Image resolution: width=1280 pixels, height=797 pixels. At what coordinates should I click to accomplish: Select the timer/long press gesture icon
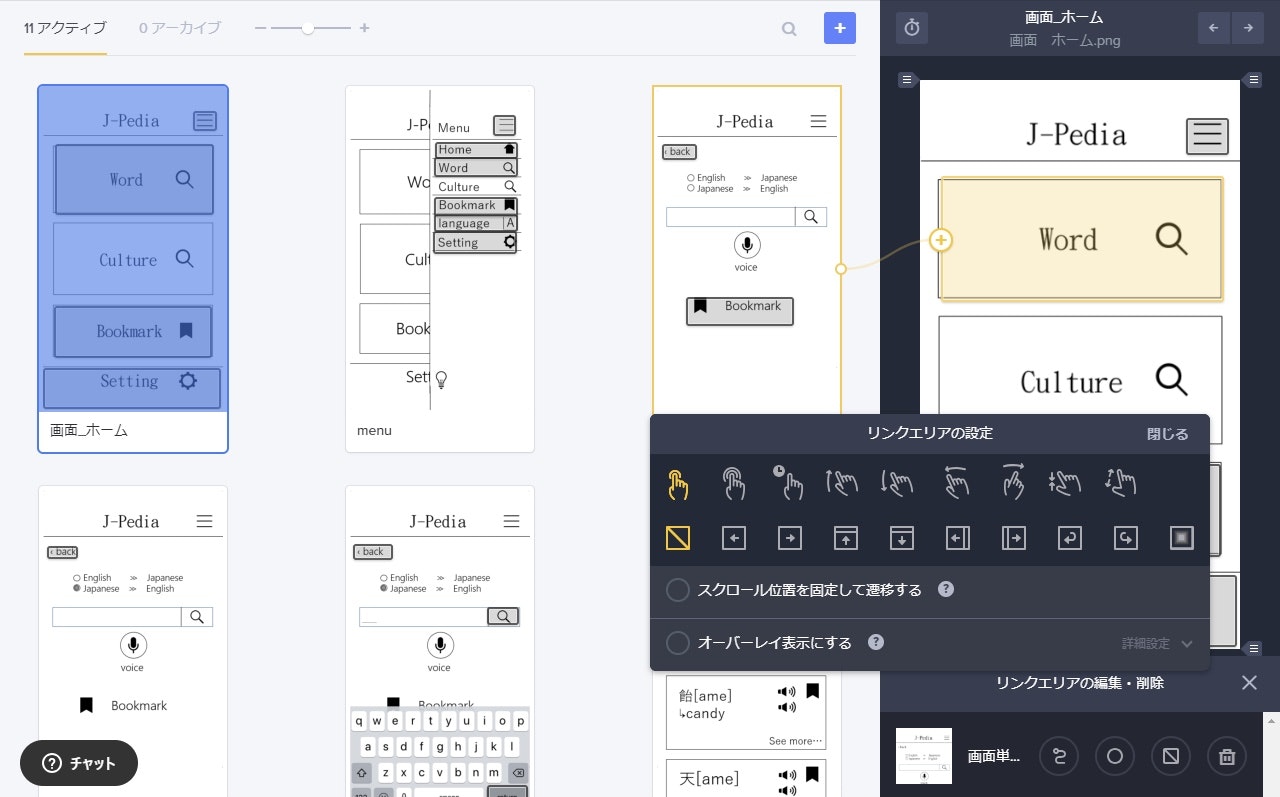pyautogui.click(x=789, y=483)
